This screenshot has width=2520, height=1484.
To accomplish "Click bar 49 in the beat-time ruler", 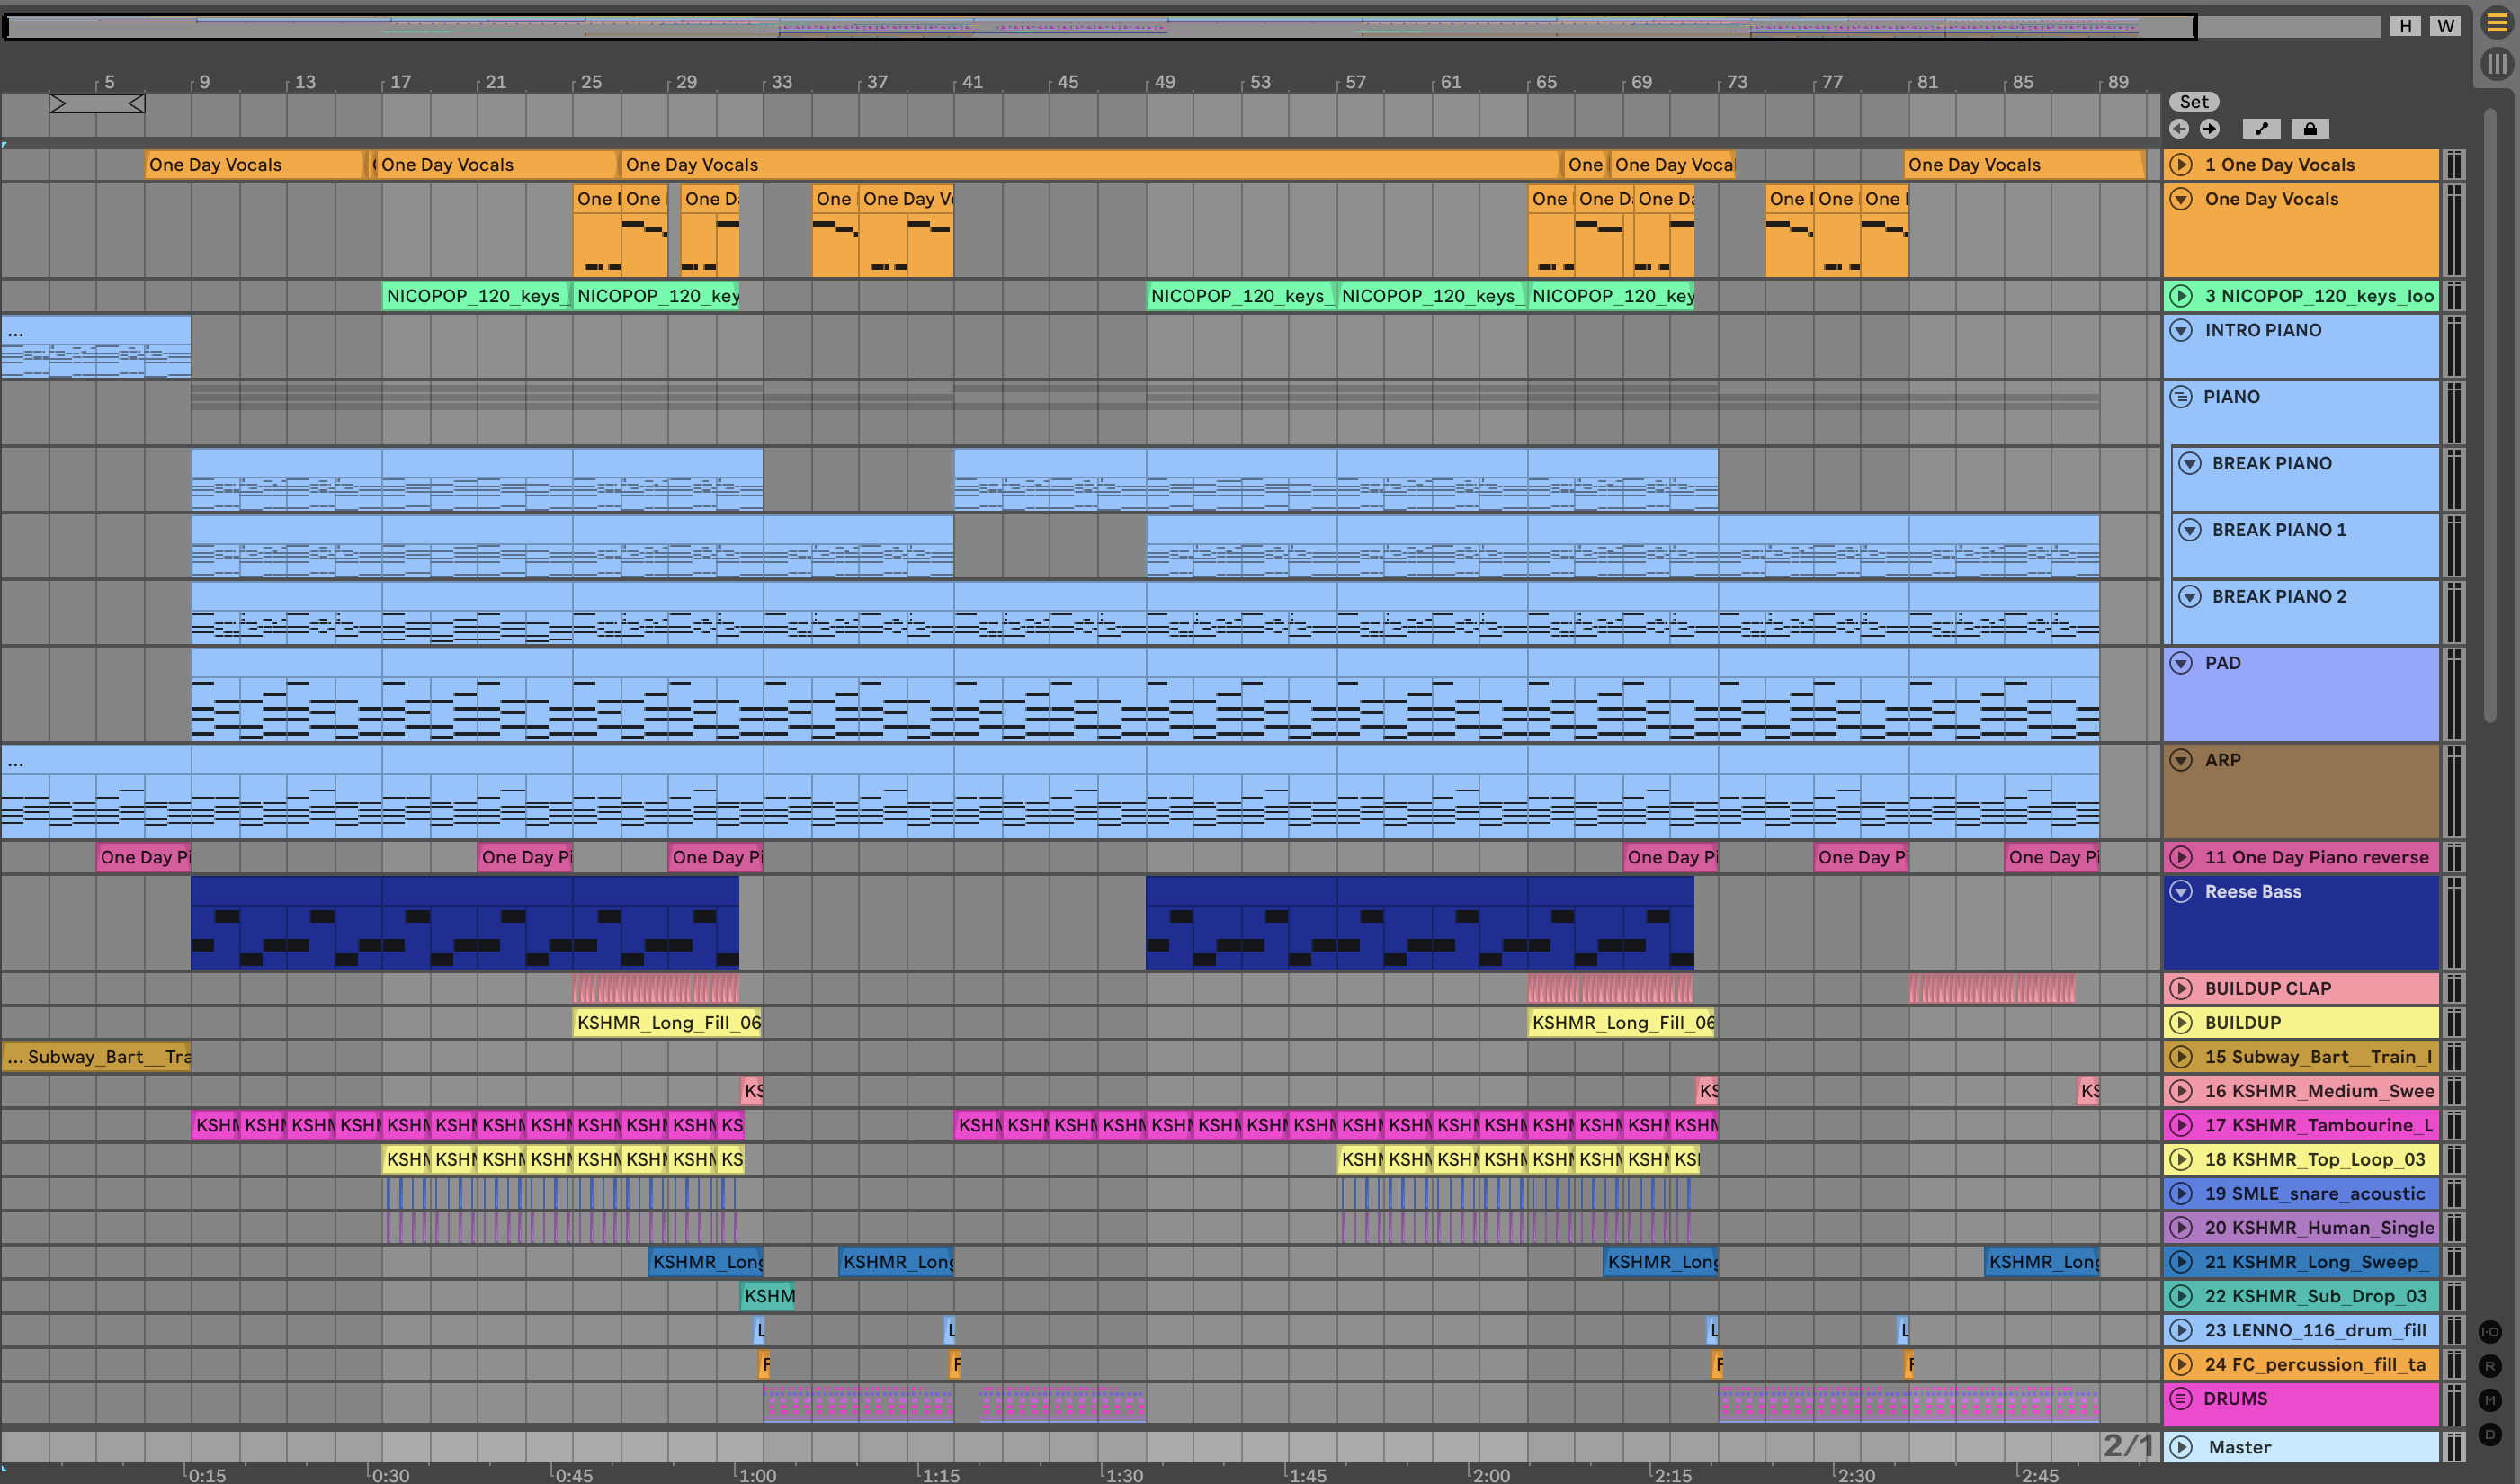I will coord(1164,82).
